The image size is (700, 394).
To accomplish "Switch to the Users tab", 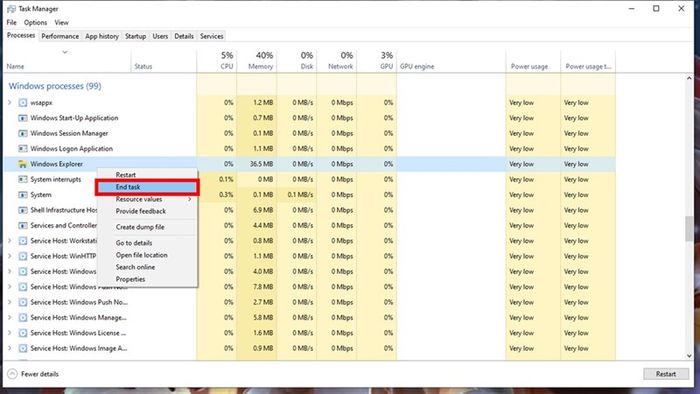I will point(160,36).
